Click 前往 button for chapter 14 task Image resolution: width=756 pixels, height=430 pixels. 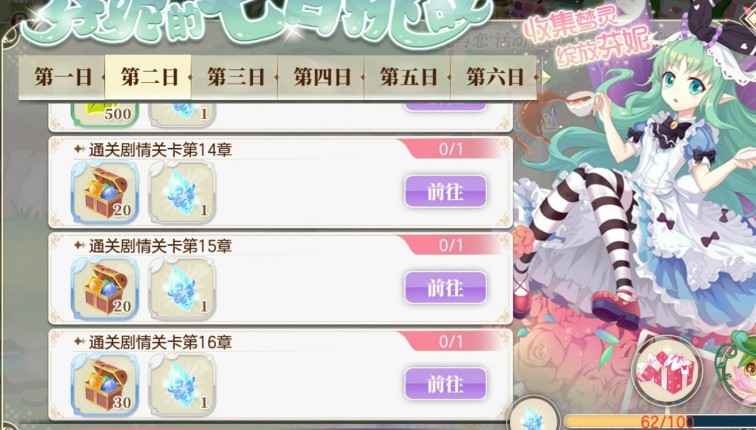pyautogui.click(x=446, y=192)
